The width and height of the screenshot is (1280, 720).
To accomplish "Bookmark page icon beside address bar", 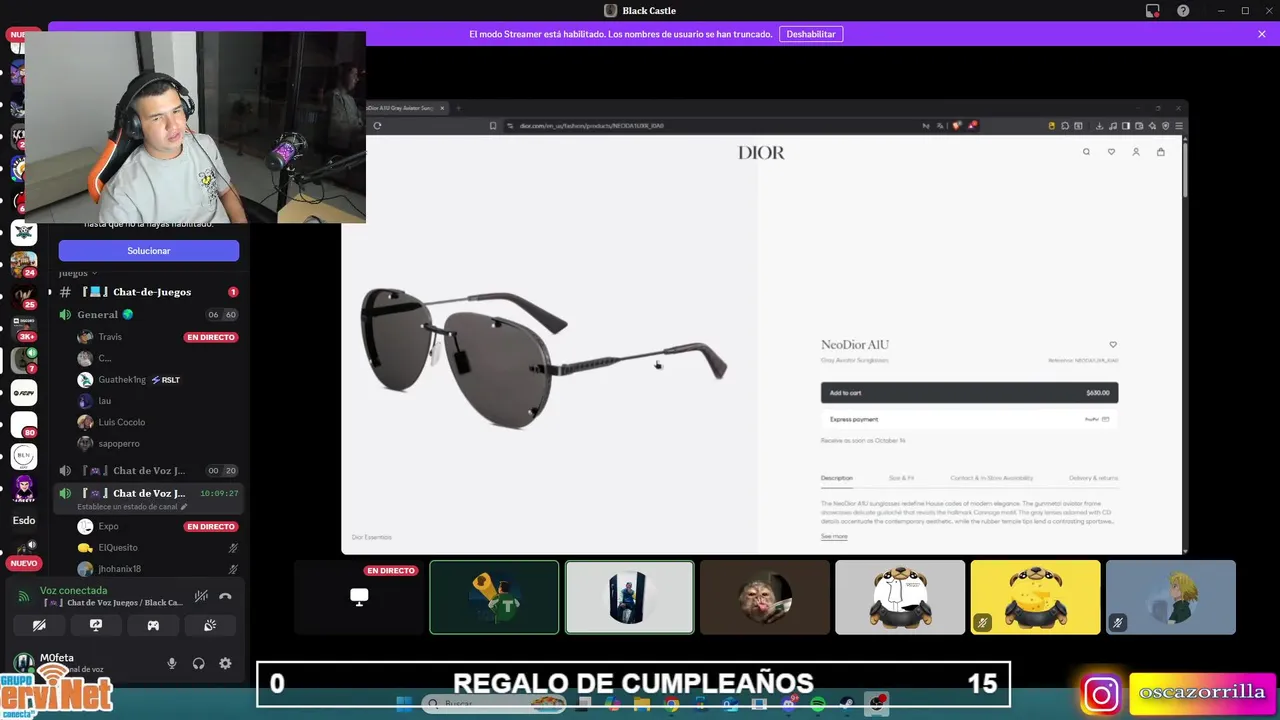I will (493, 125).
